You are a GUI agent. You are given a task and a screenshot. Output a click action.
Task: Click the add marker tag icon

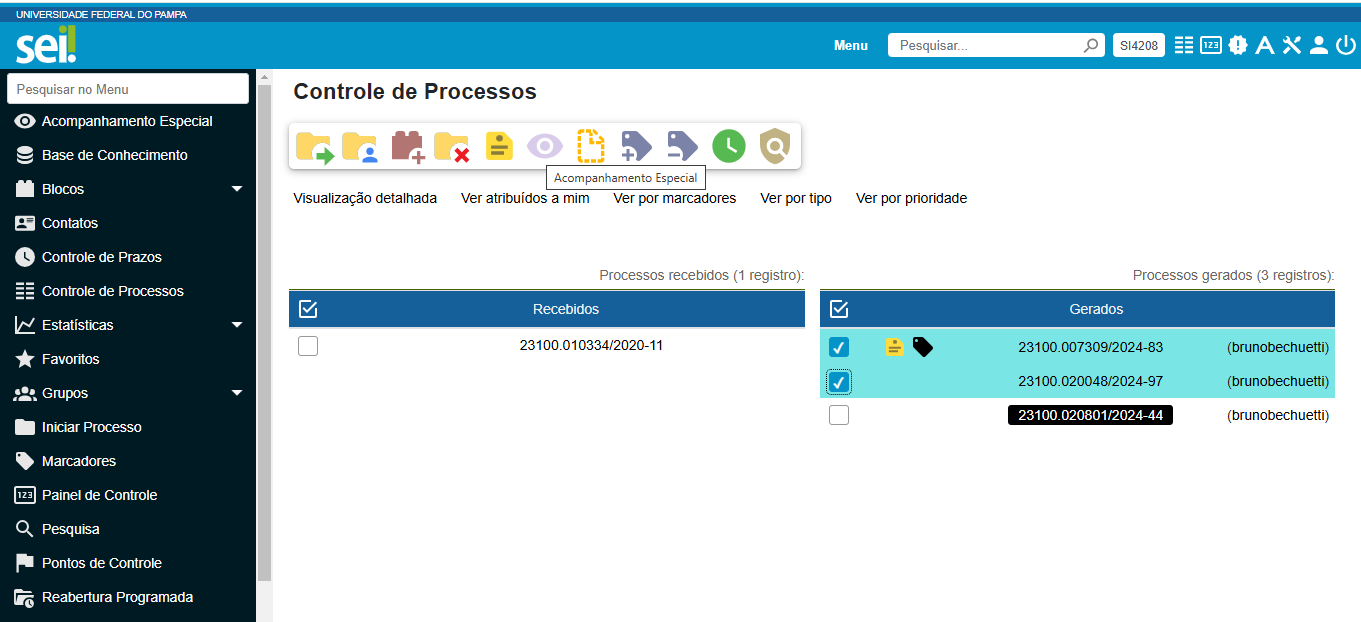pos(636,147)
